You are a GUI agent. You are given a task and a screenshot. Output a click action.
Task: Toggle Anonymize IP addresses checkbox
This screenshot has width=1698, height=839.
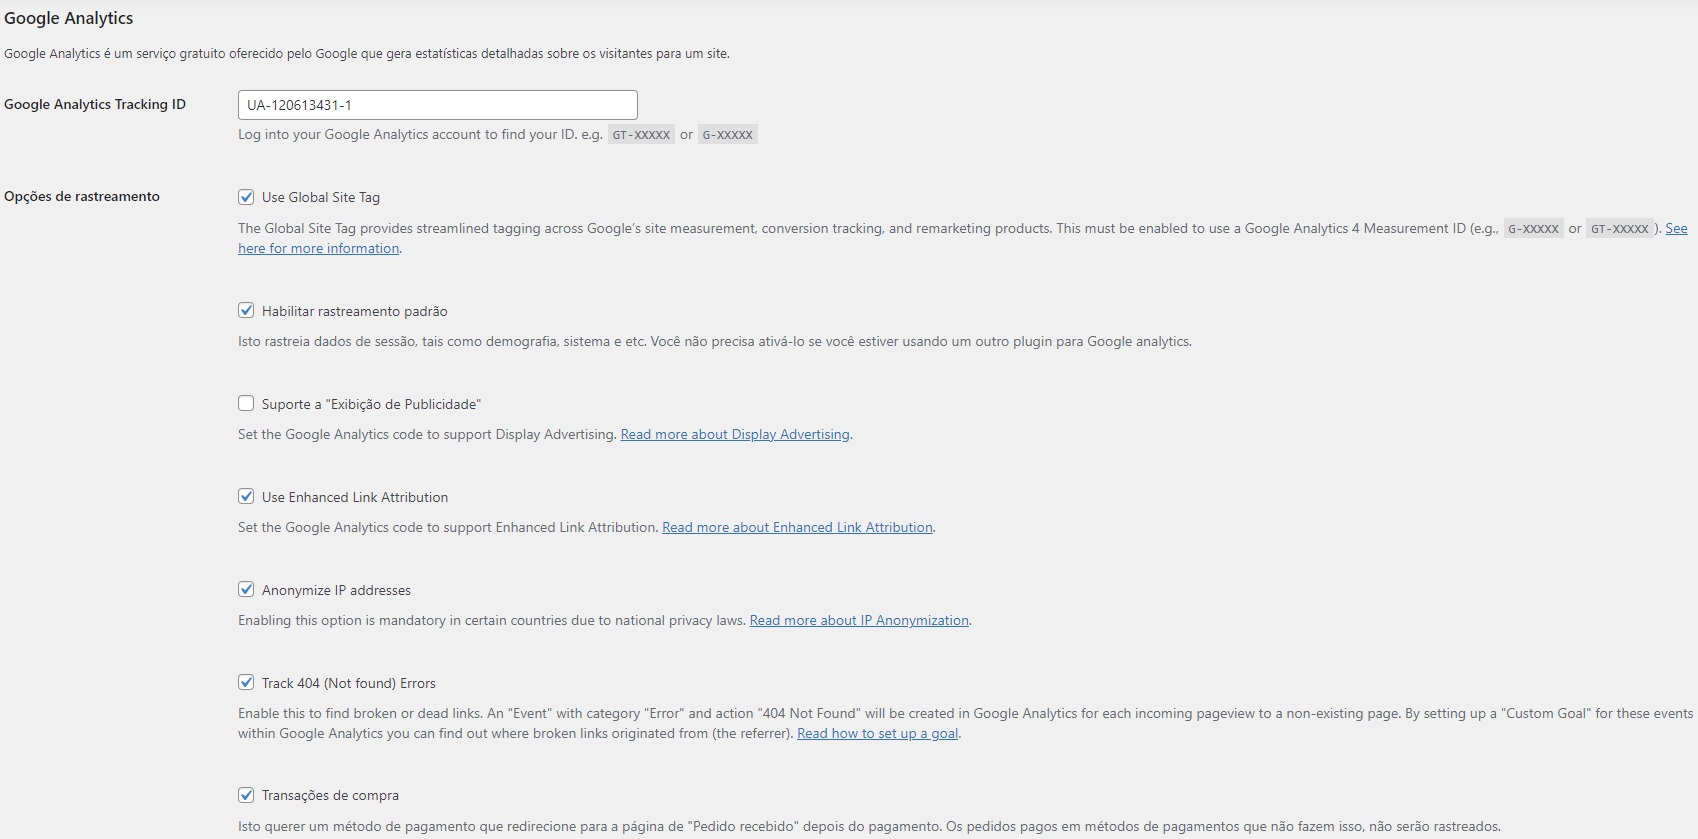246,589
